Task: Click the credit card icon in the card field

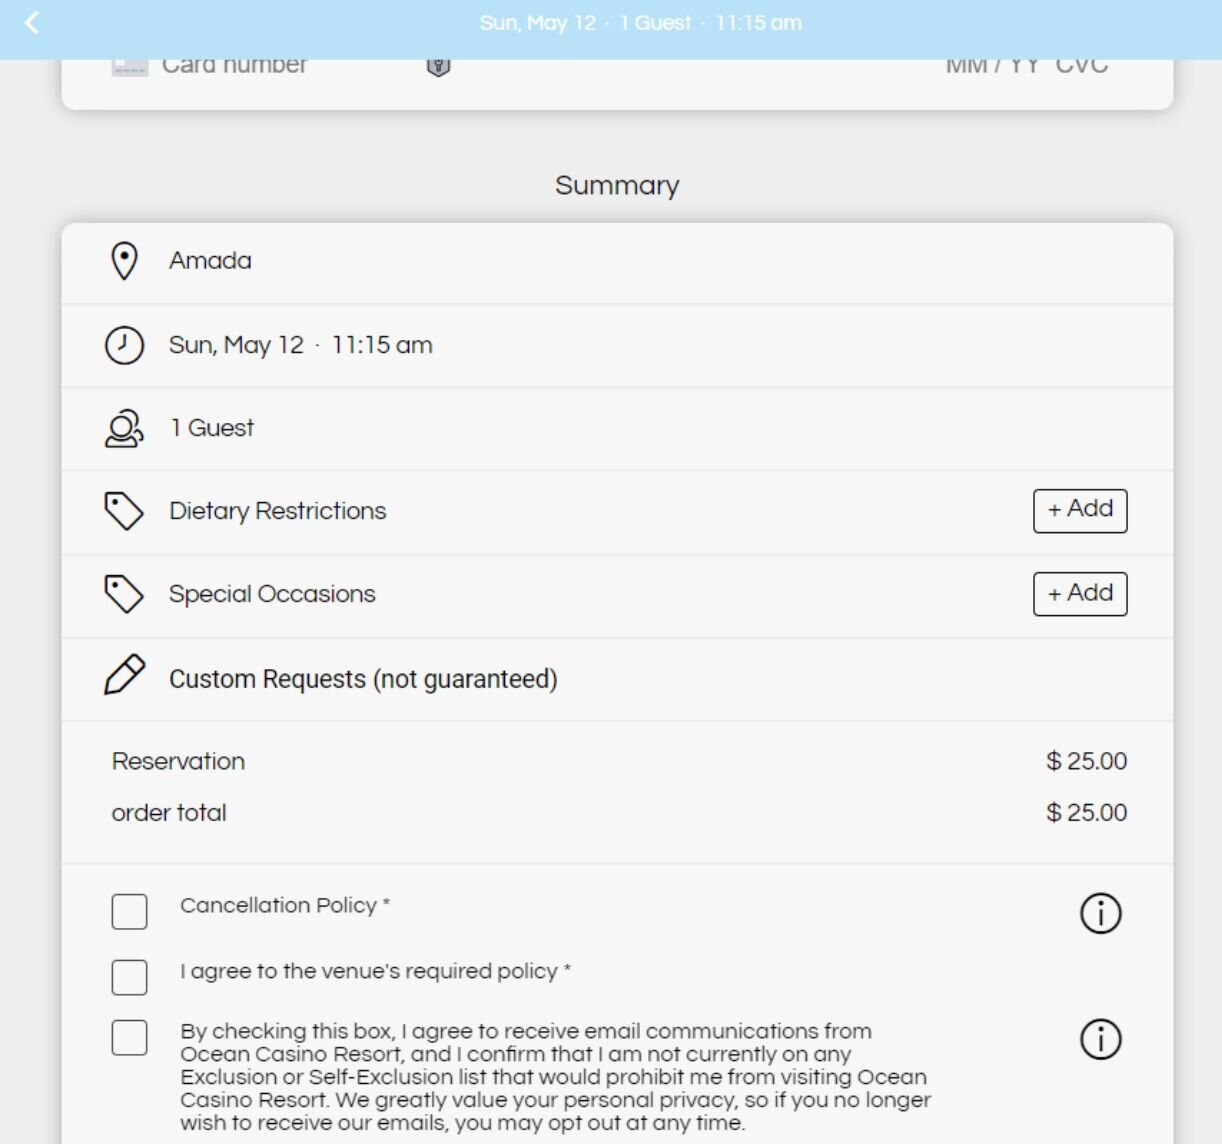Action: [130, 66]
